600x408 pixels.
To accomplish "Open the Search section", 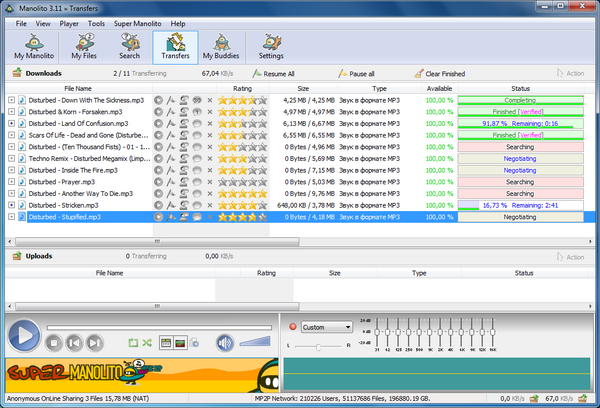I will coord(129,47).
